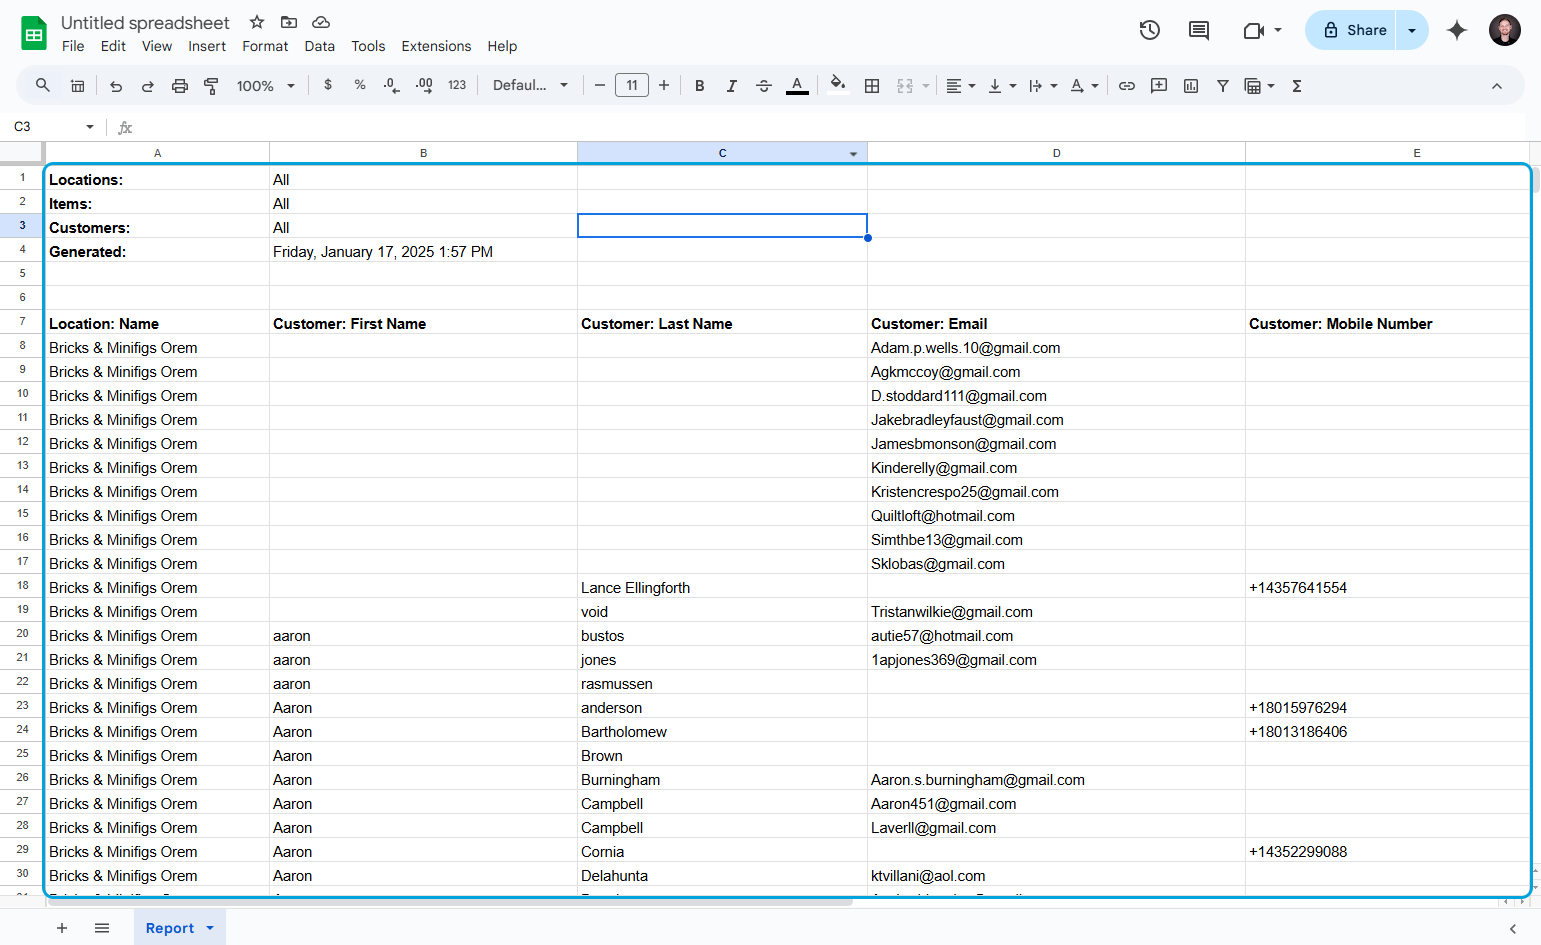Click the insert chart icon
The image size is (1541, 945).
click(1191, 86)
